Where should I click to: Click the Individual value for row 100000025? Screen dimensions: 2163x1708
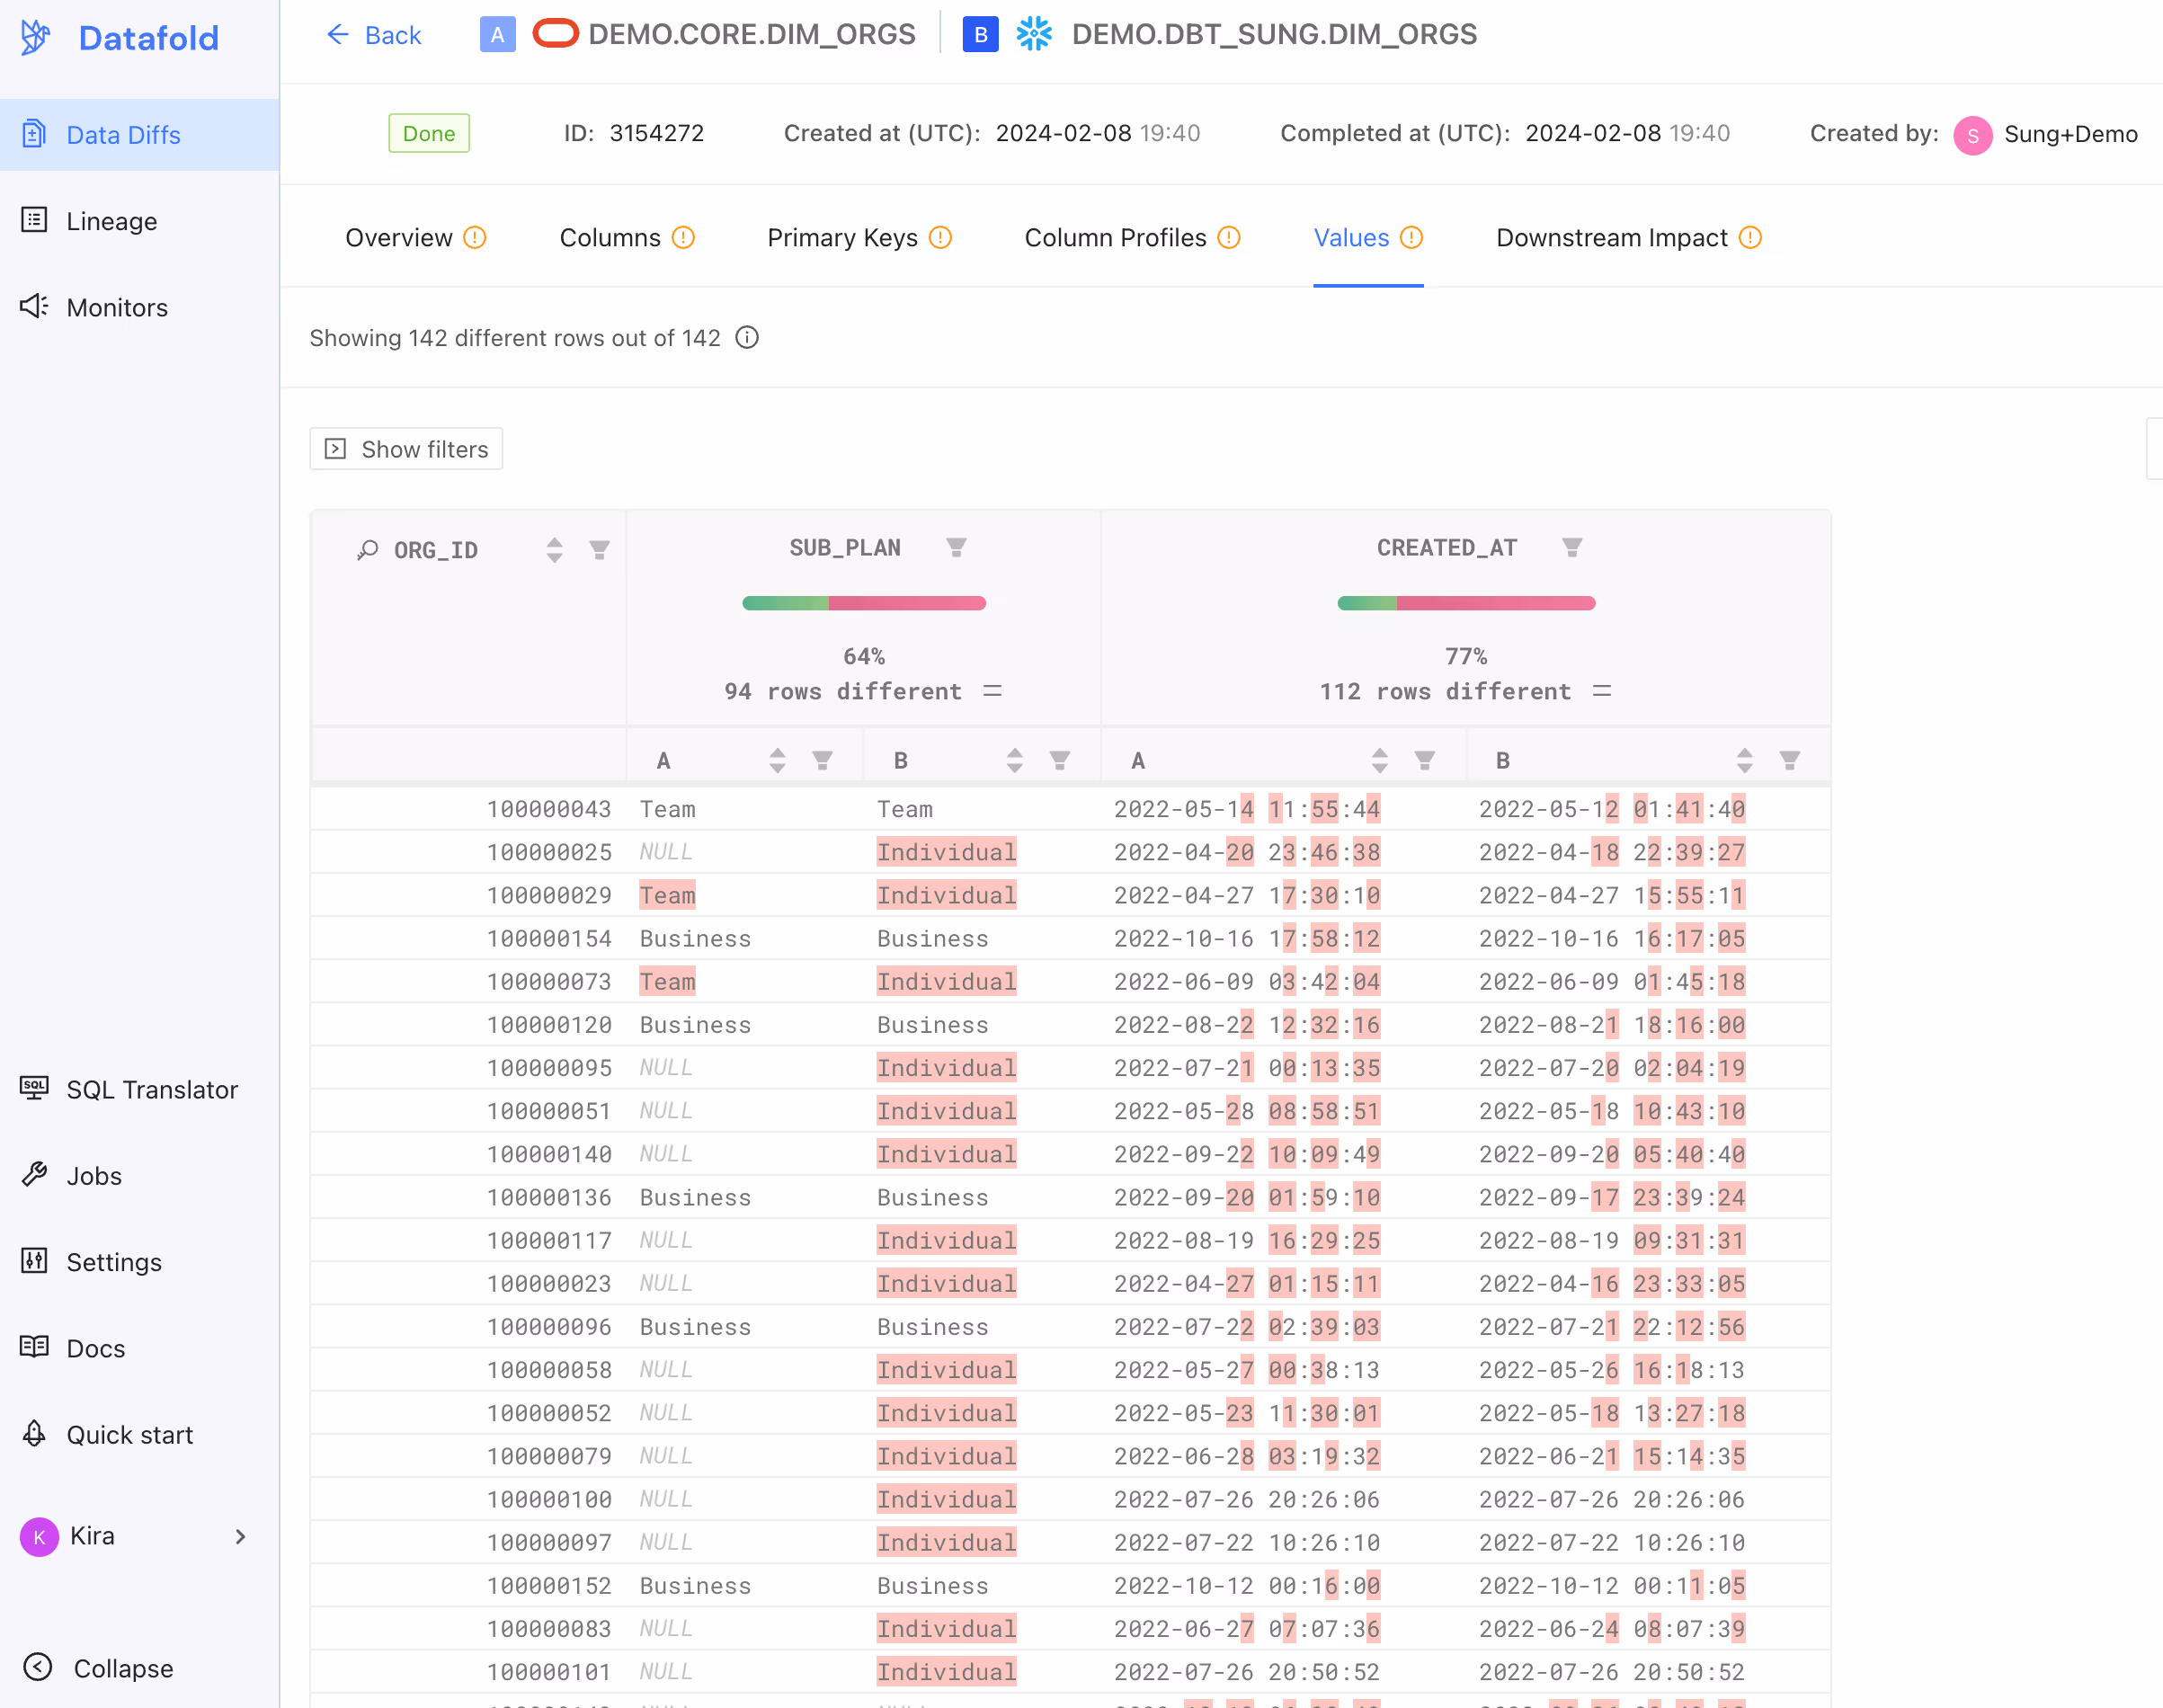pos(946,852)
